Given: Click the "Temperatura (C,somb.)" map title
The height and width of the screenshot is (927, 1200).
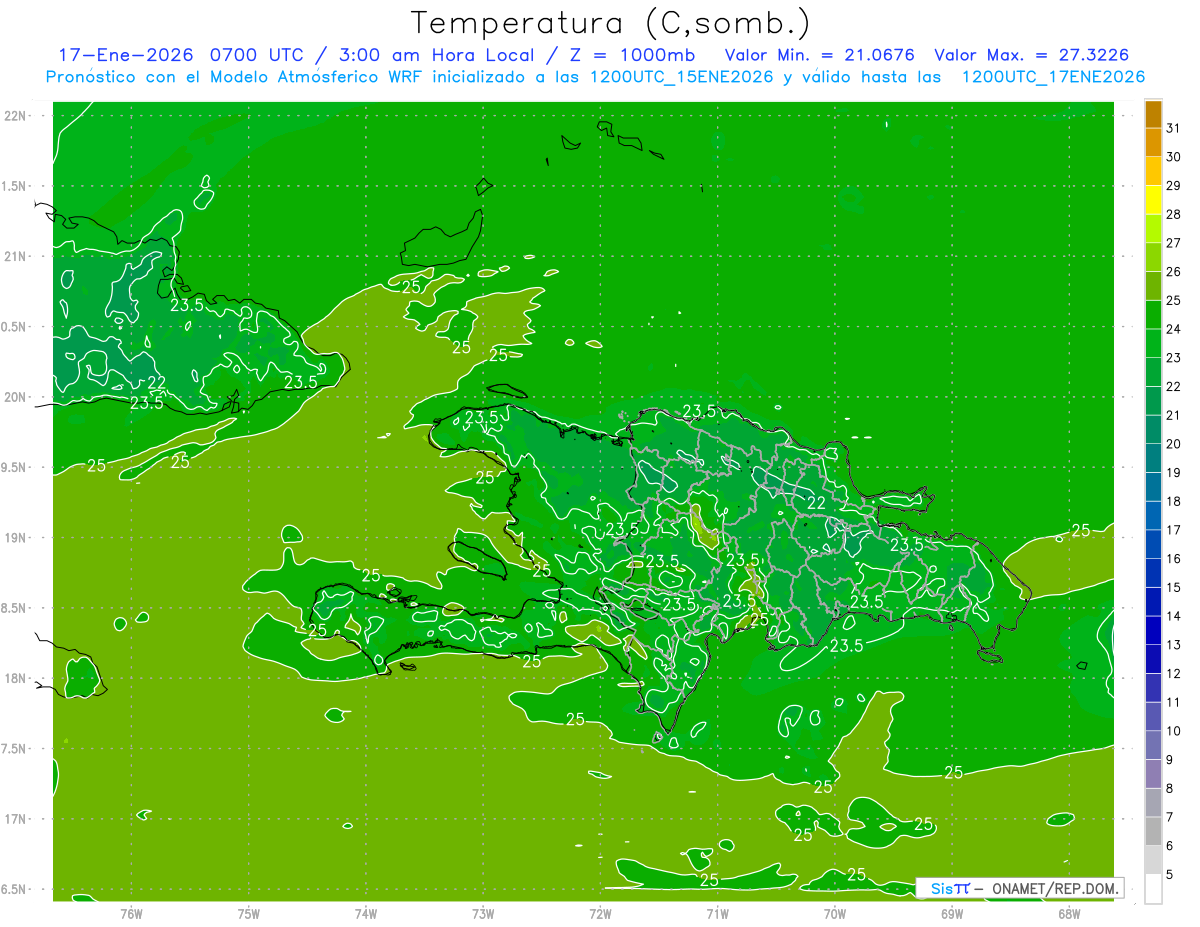Looking at the screenshot, I should pyautogui.click(x=611, y=24).
